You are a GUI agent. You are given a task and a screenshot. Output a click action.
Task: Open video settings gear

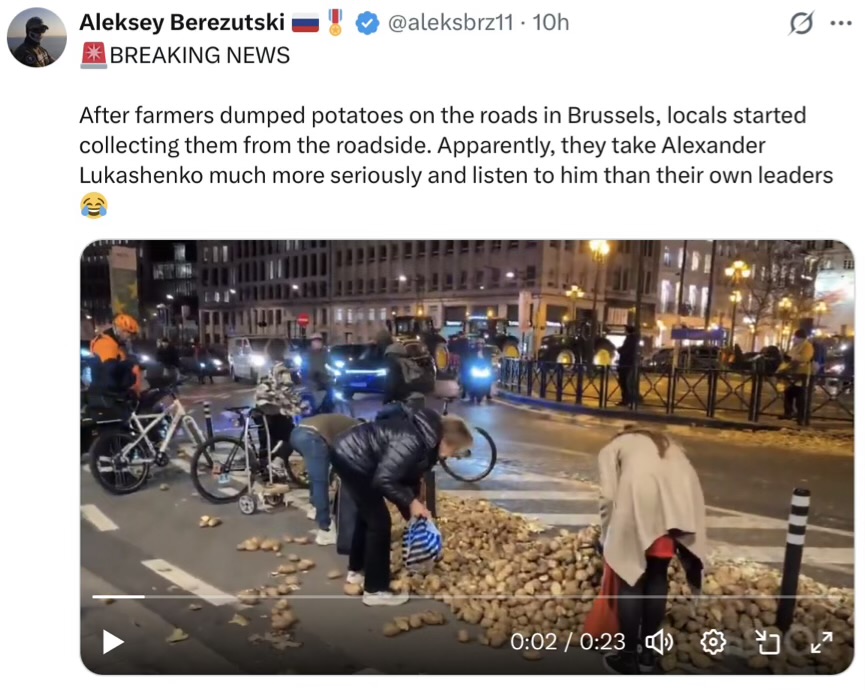[x=713, y=642]
